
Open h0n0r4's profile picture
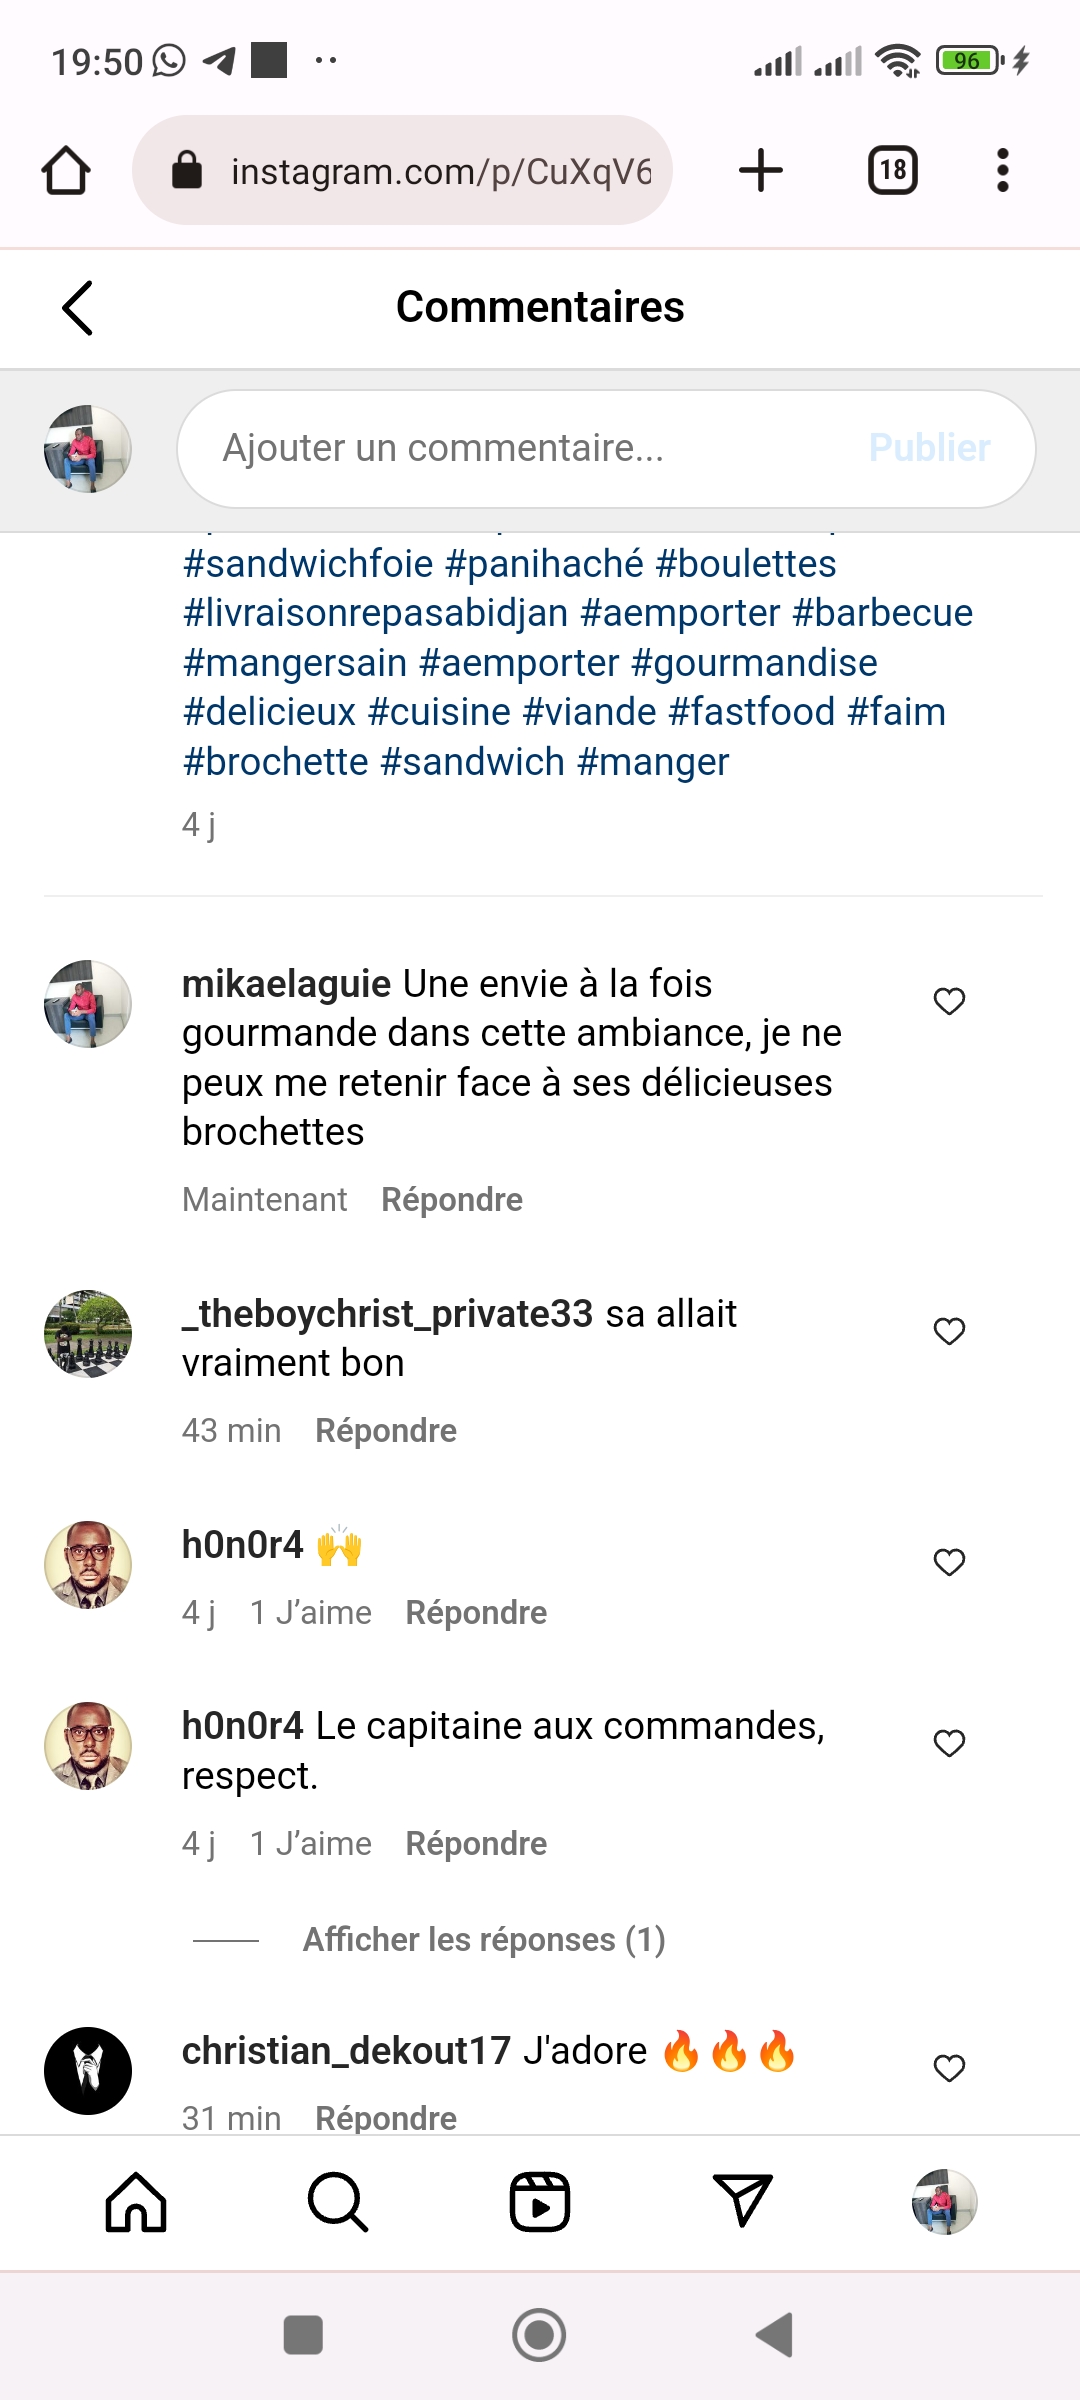[88, 1565]
